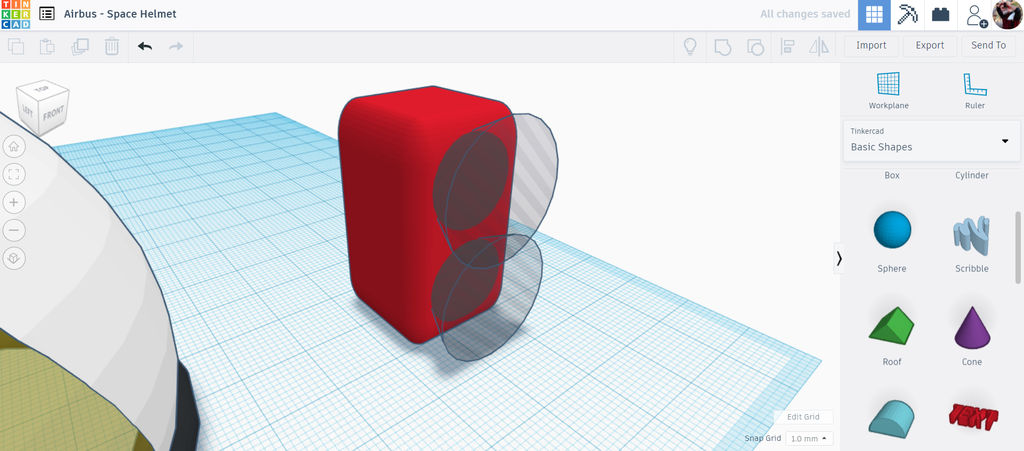The image size is (1024, 451).
Task: Open the Align tool
Action: 787,46
